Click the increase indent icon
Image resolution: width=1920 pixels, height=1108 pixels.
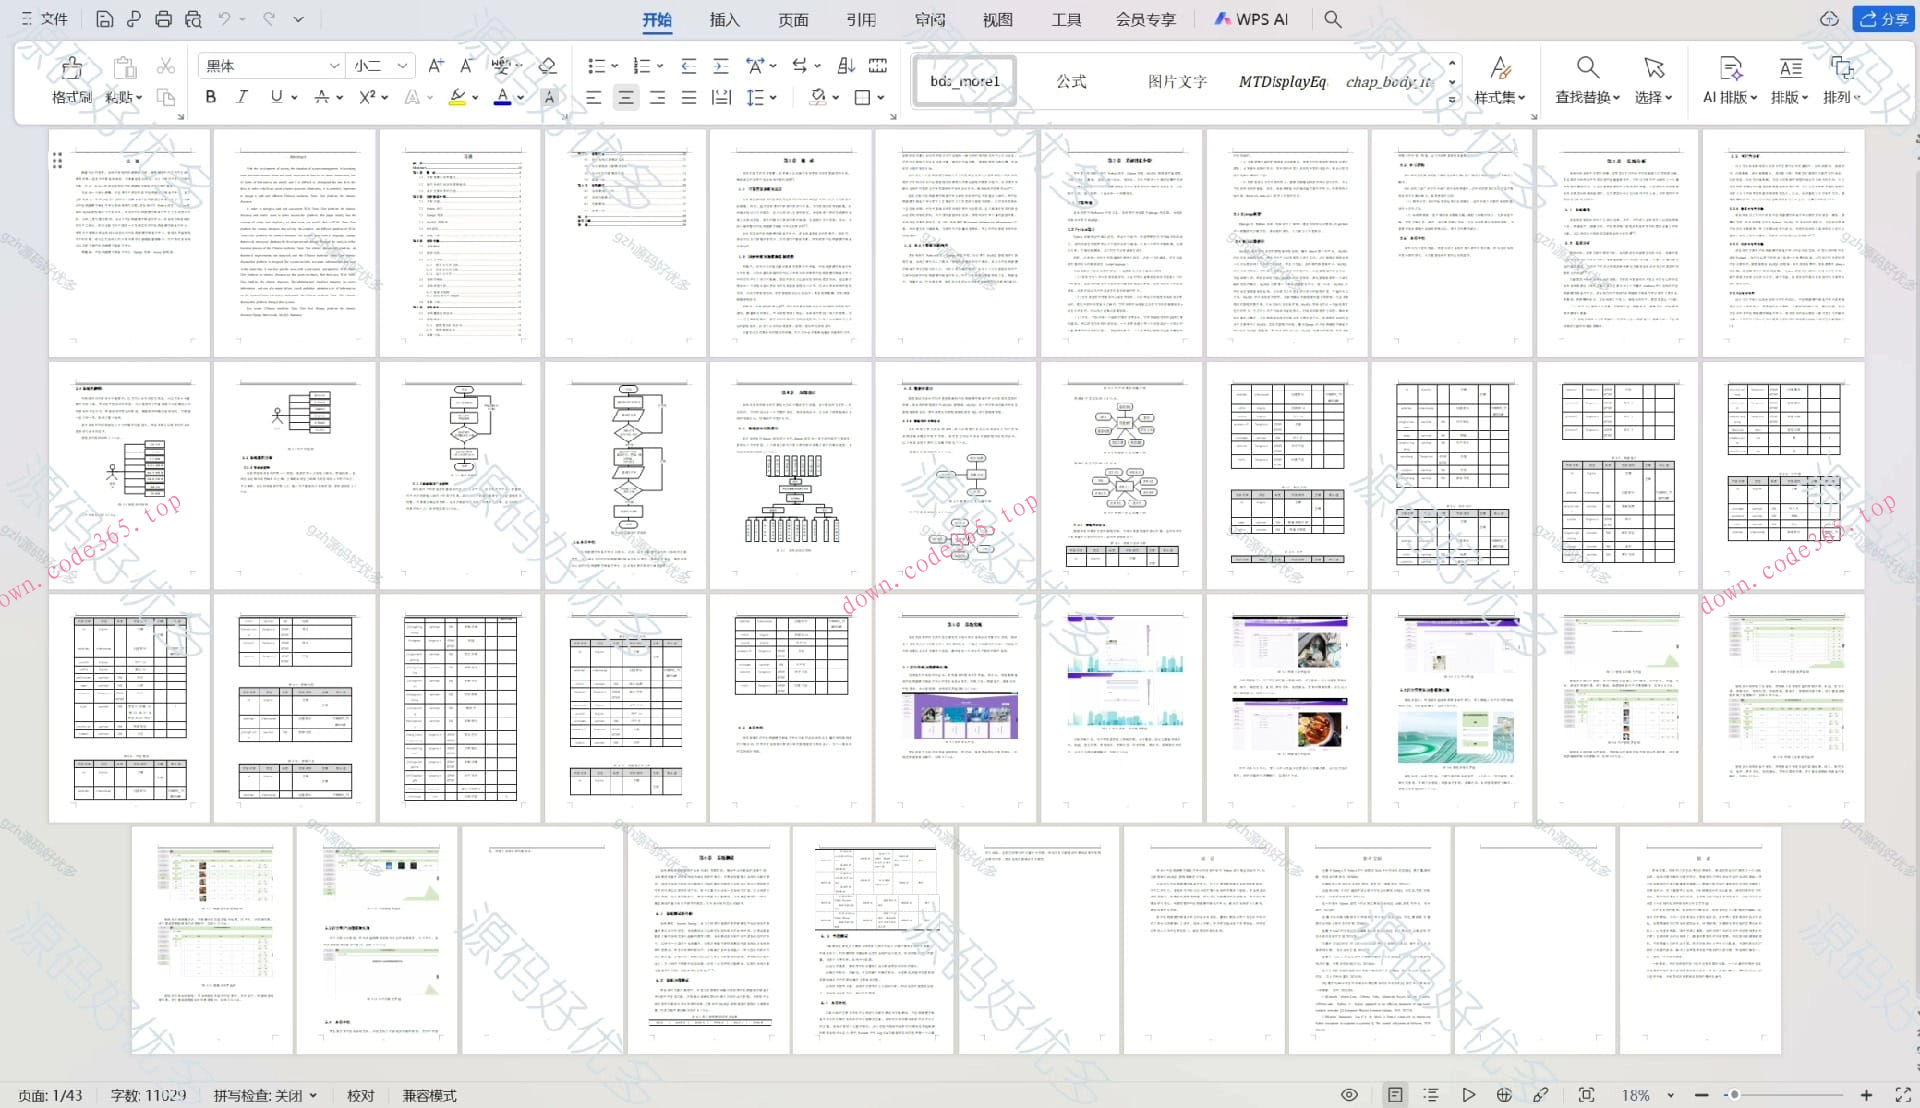tap(720, 66)
